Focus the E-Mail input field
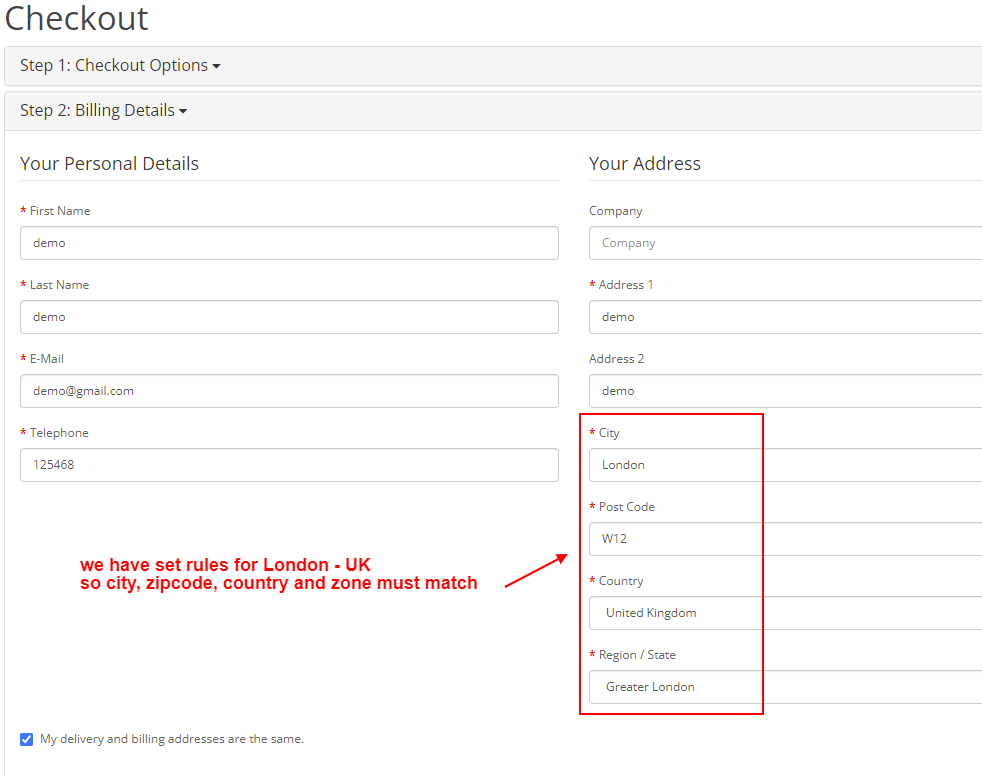982x776 pixels. 289,391
